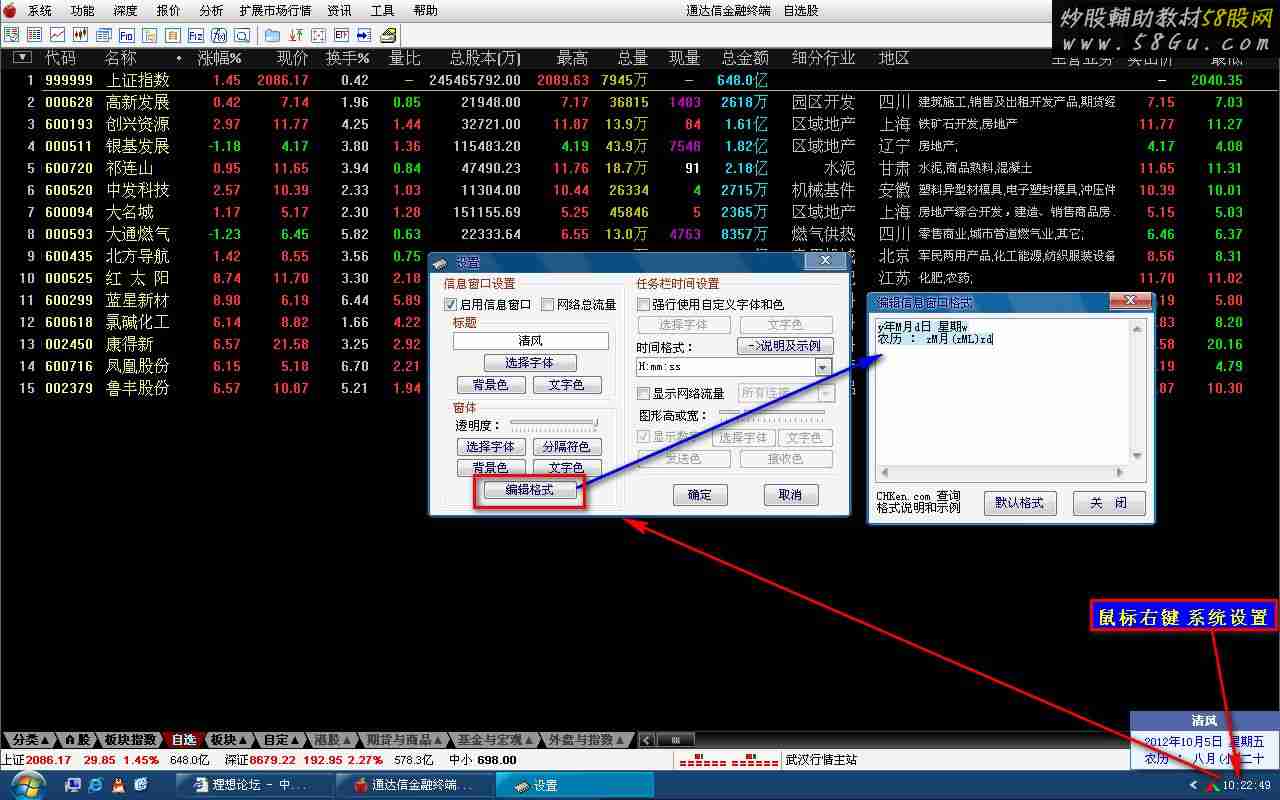The width and height of the screenshot is (1280, 800).
Task: Open the f(x) formula toolbar icon
Action: click(x=218, y=35)
